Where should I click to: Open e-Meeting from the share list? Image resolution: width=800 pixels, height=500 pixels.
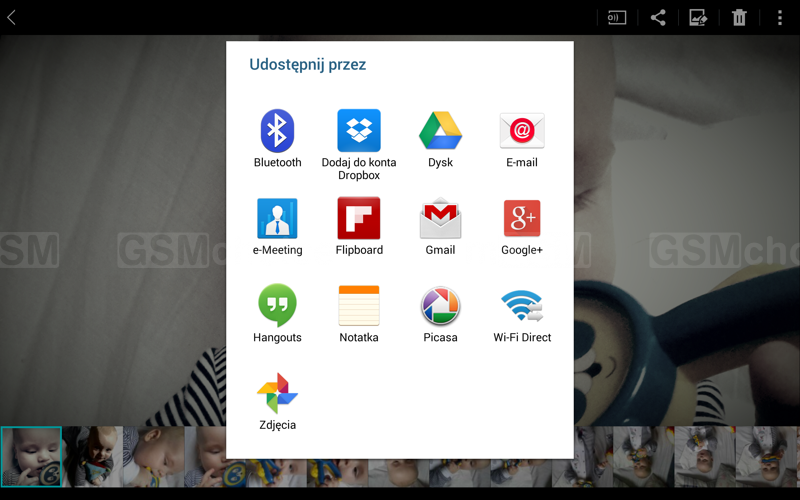pyautogui.click(x=277, y=218)
